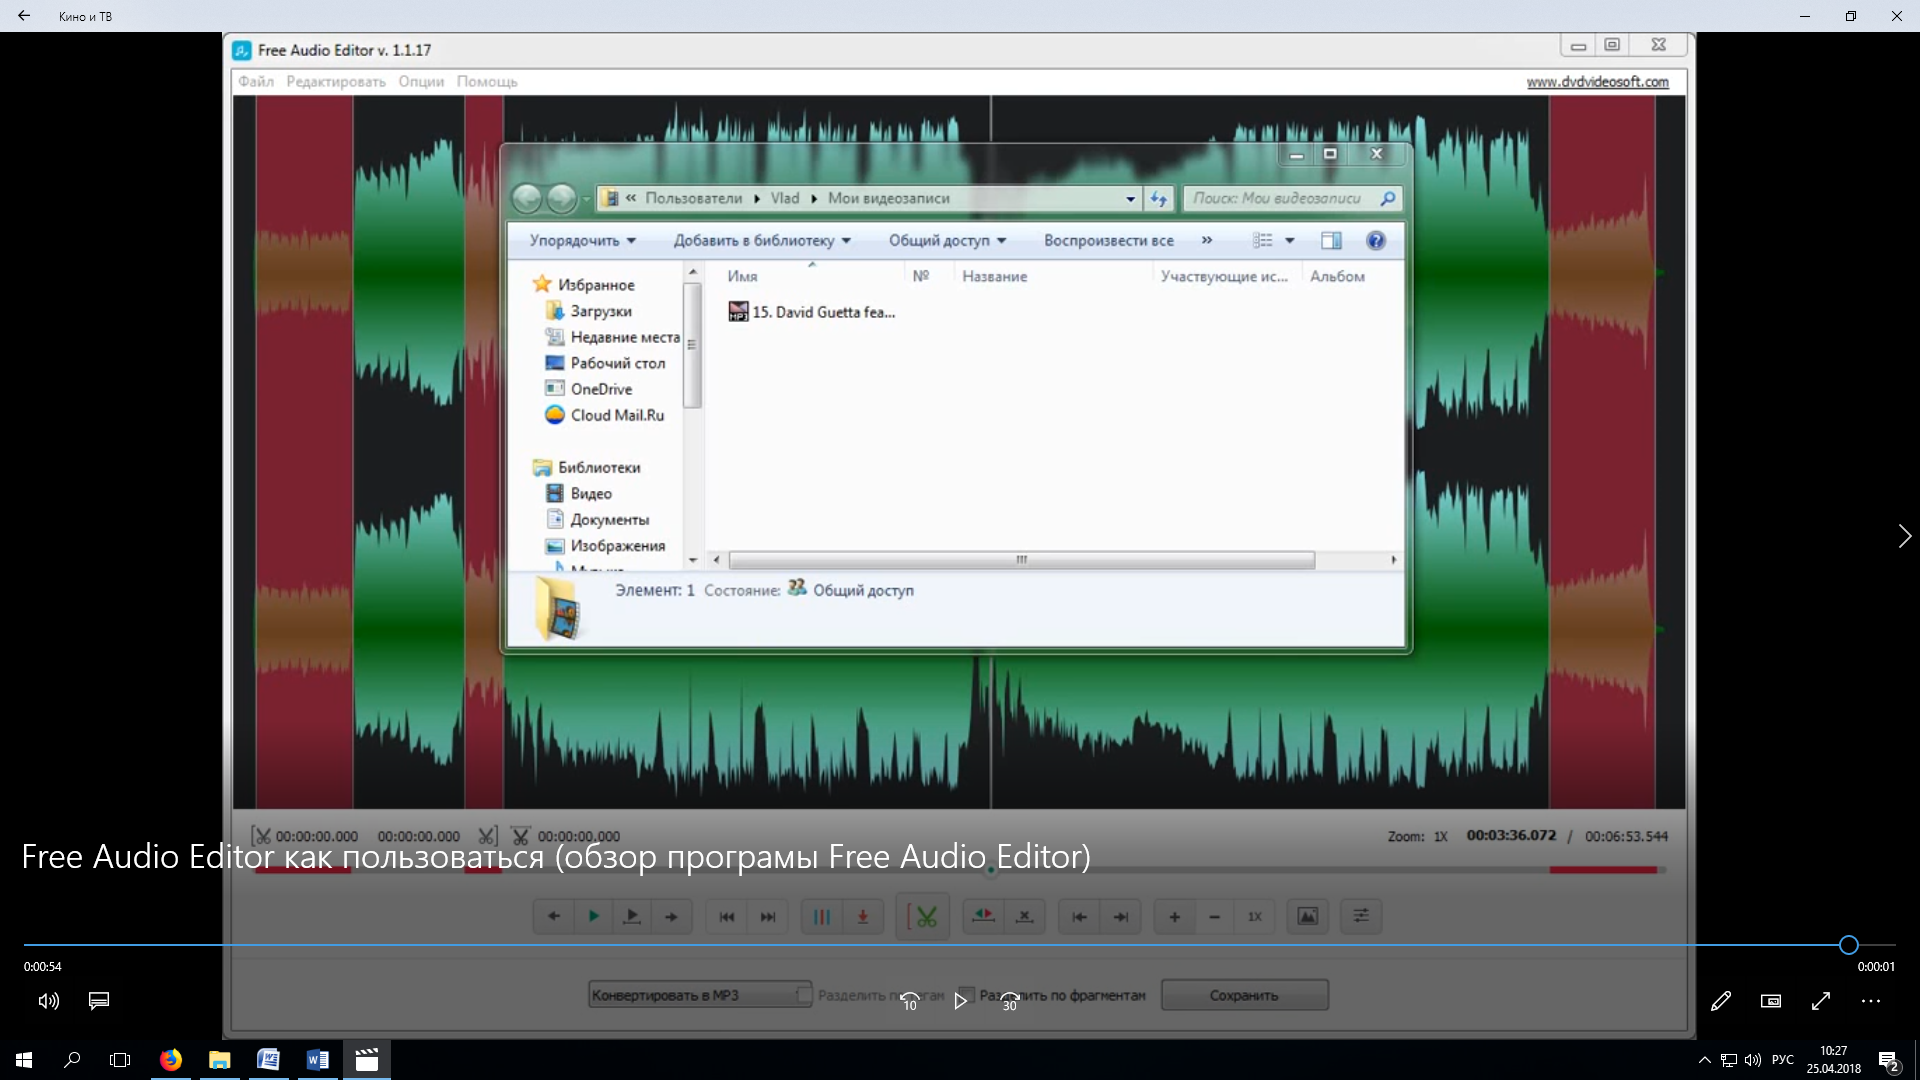Skip forward 30 seconds in the player
Viewport: 1920px width, 1080px height.
click(1010, 1000)
